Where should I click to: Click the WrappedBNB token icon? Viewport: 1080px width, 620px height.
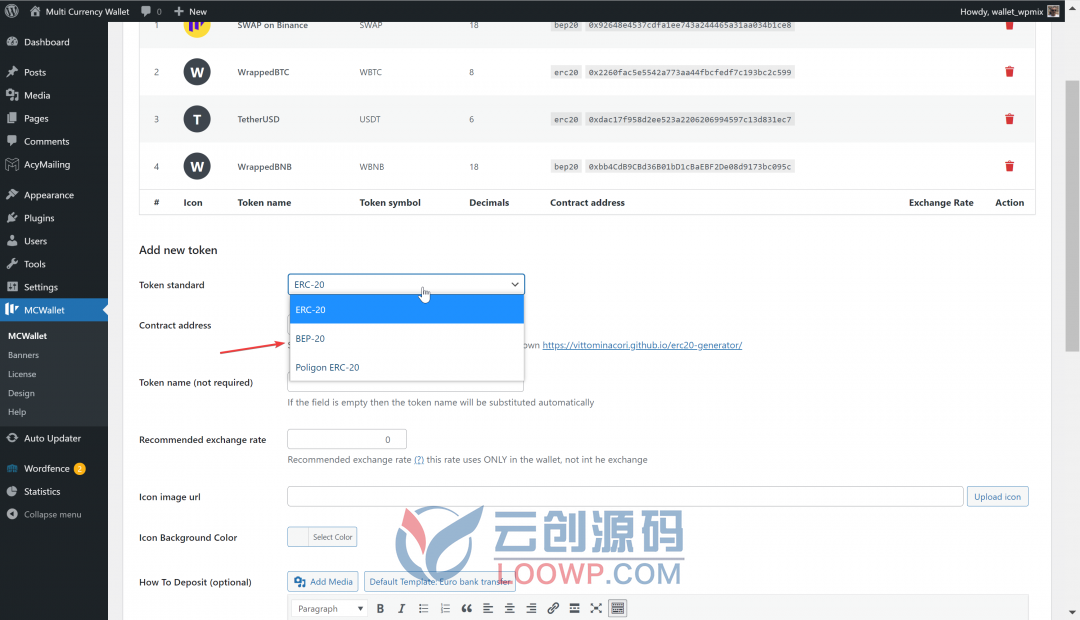tap(197, 166)
